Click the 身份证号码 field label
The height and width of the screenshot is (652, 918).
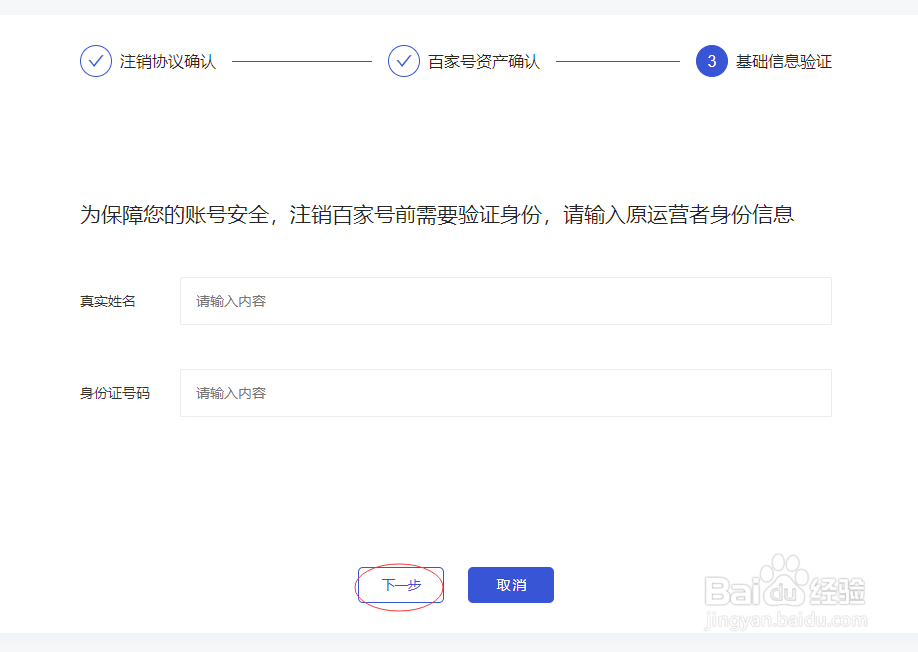(x=115, y=393)
